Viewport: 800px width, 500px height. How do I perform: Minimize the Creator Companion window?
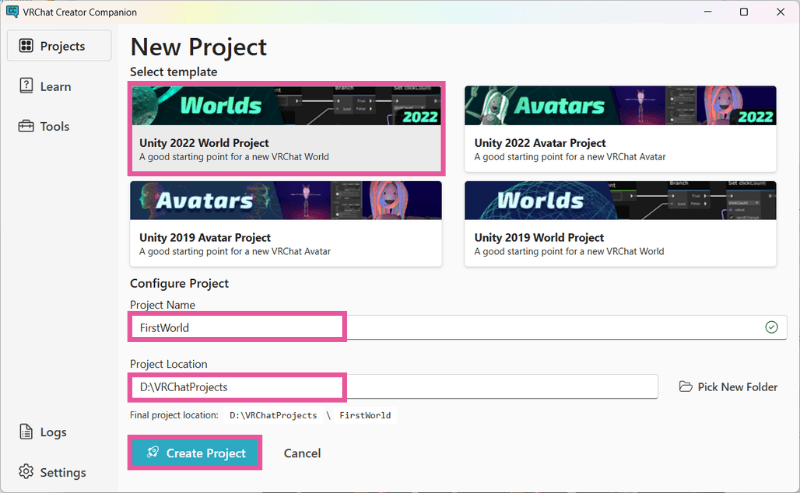tap(708, 12)
